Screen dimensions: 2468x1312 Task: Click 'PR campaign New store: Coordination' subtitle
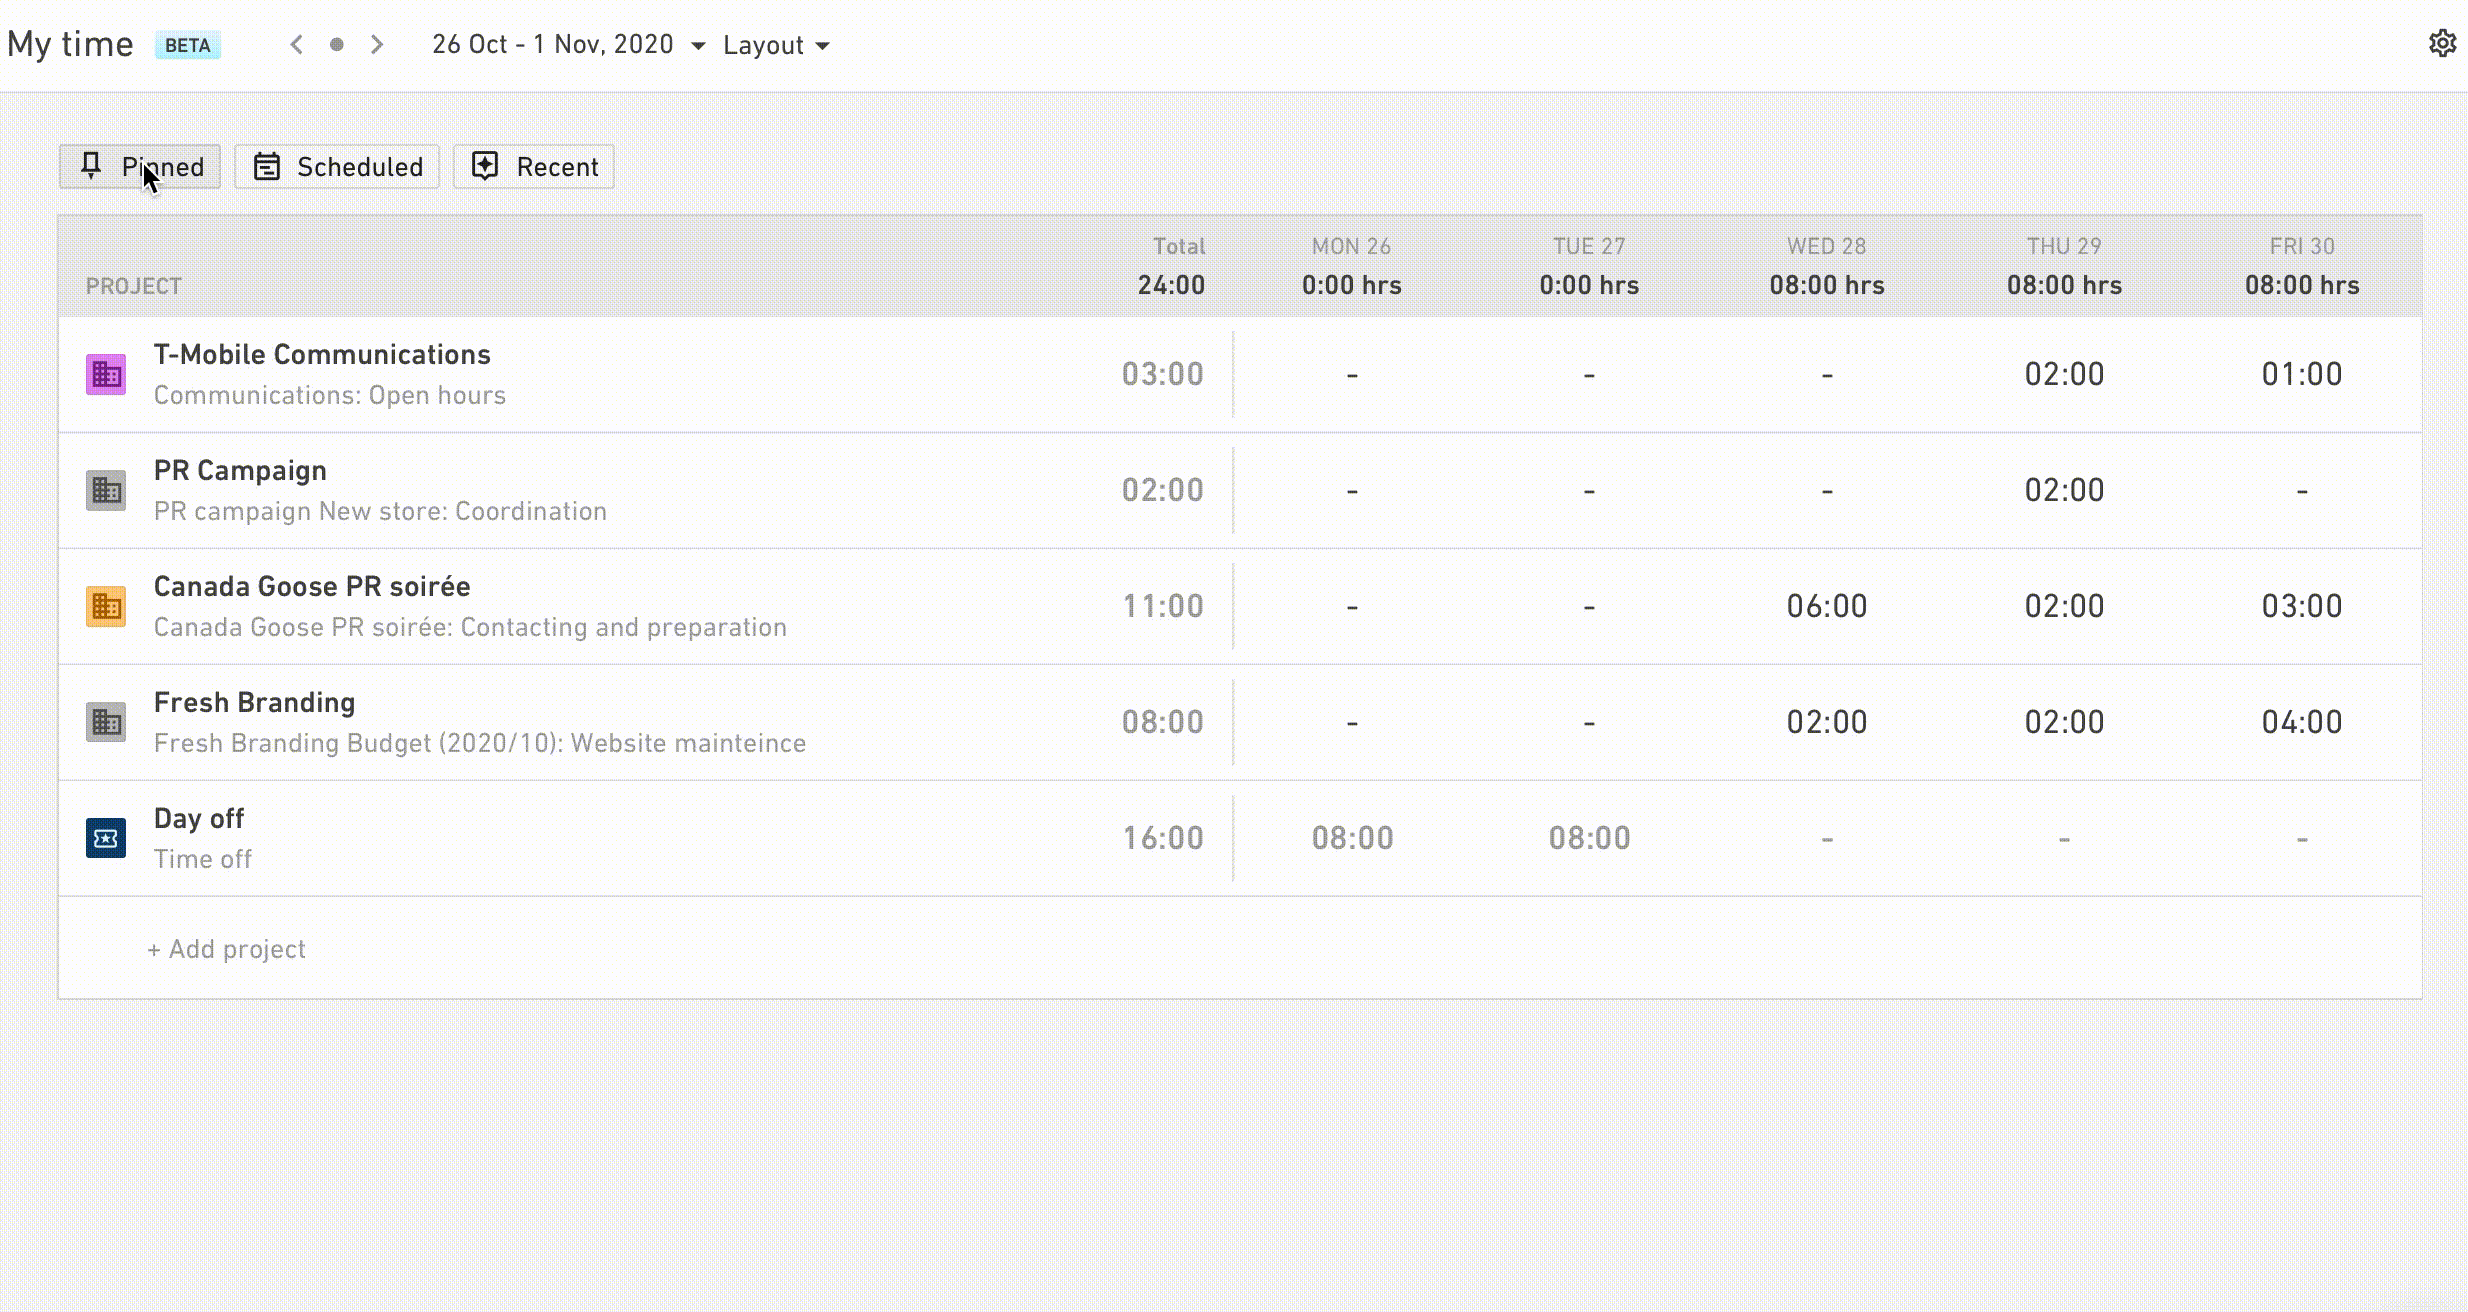click(x=380, y=511)
